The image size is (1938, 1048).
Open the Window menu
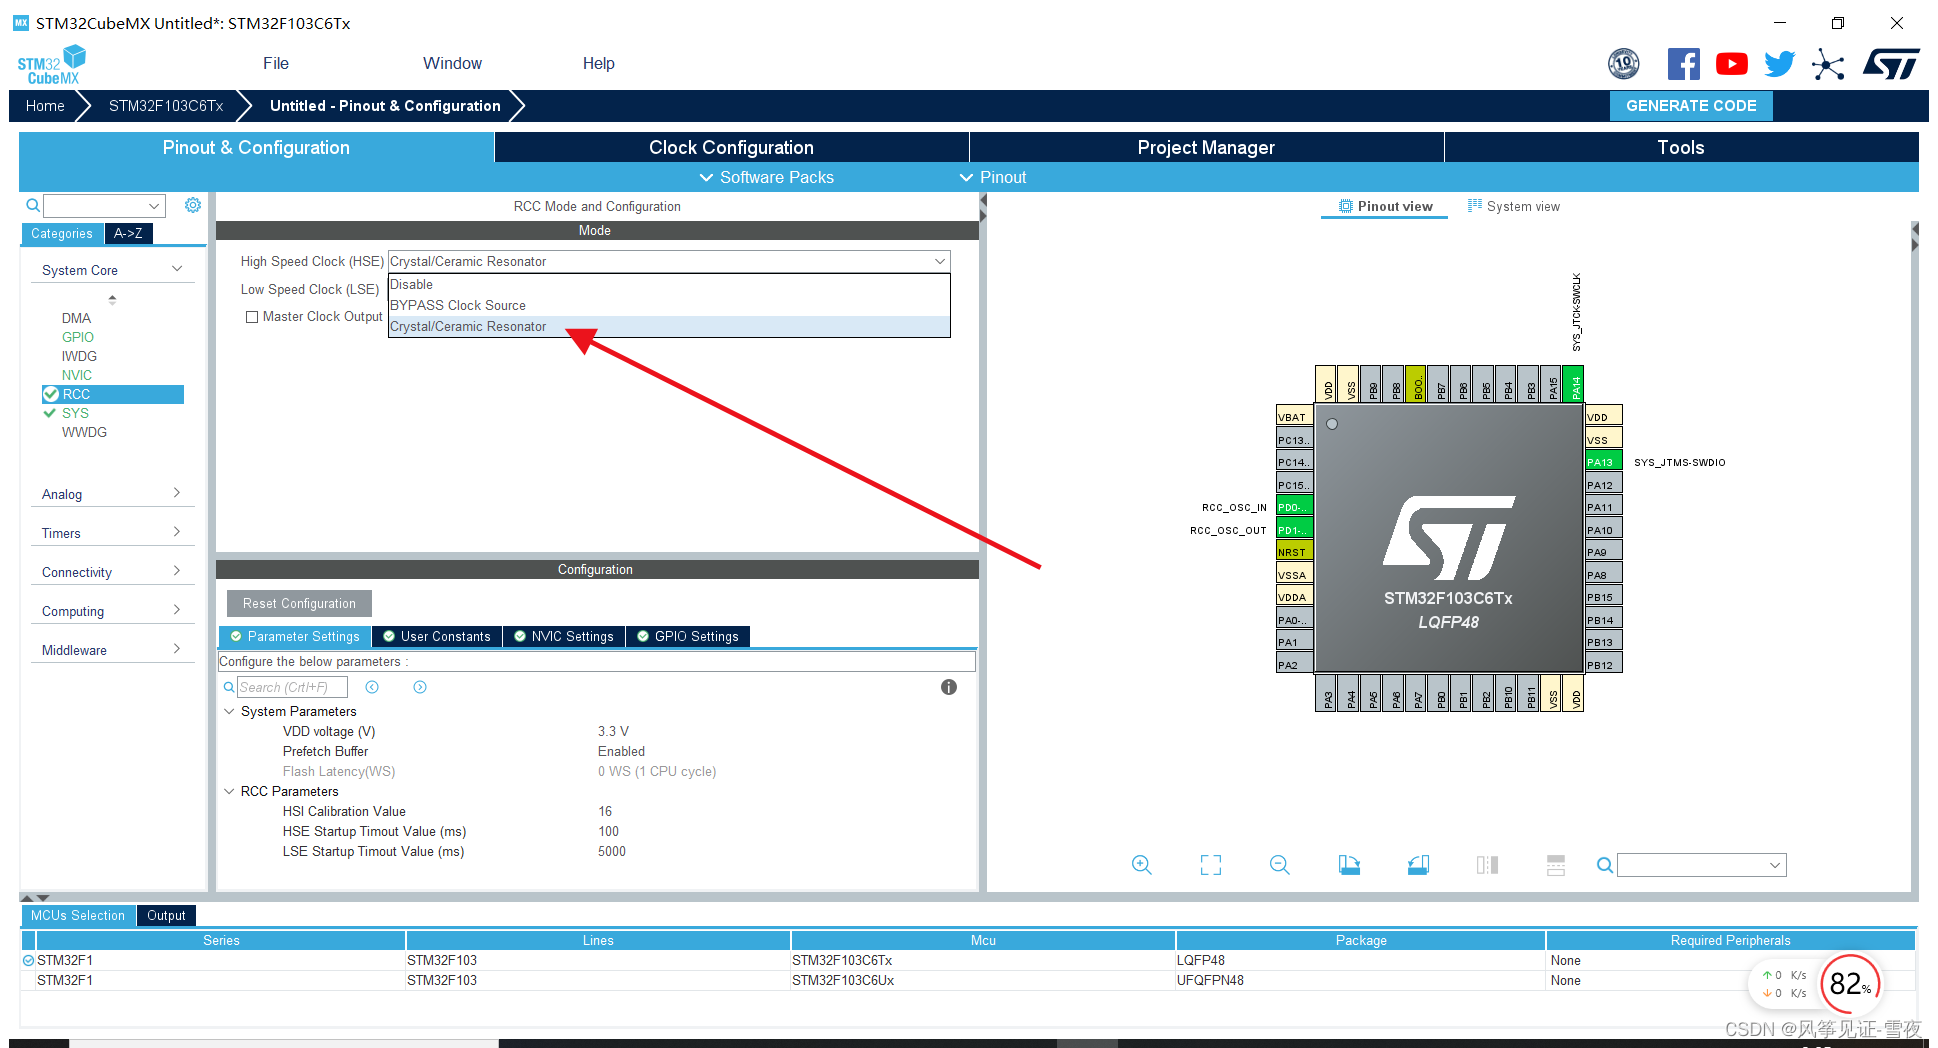click(452, 63)
